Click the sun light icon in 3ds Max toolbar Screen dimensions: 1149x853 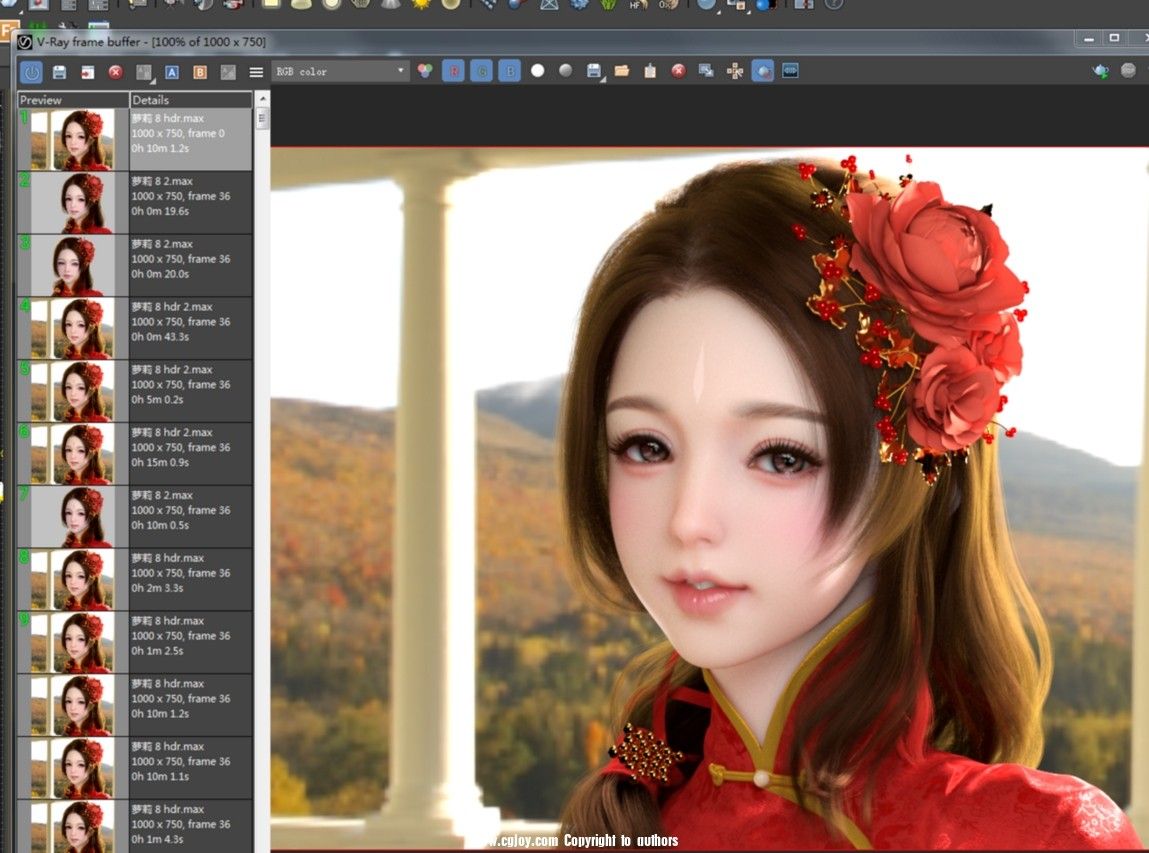click(421, 4)
